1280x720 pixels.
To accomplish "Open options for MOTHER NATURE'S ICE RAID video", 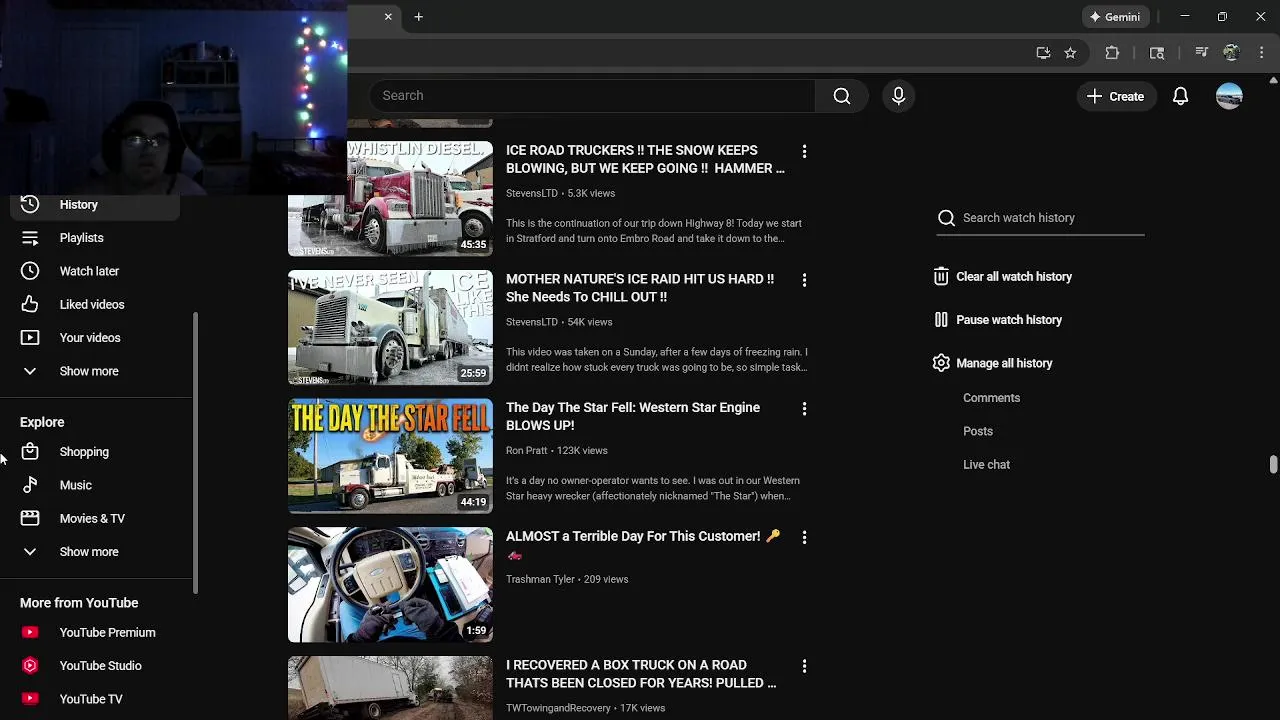I will (804, 280).
